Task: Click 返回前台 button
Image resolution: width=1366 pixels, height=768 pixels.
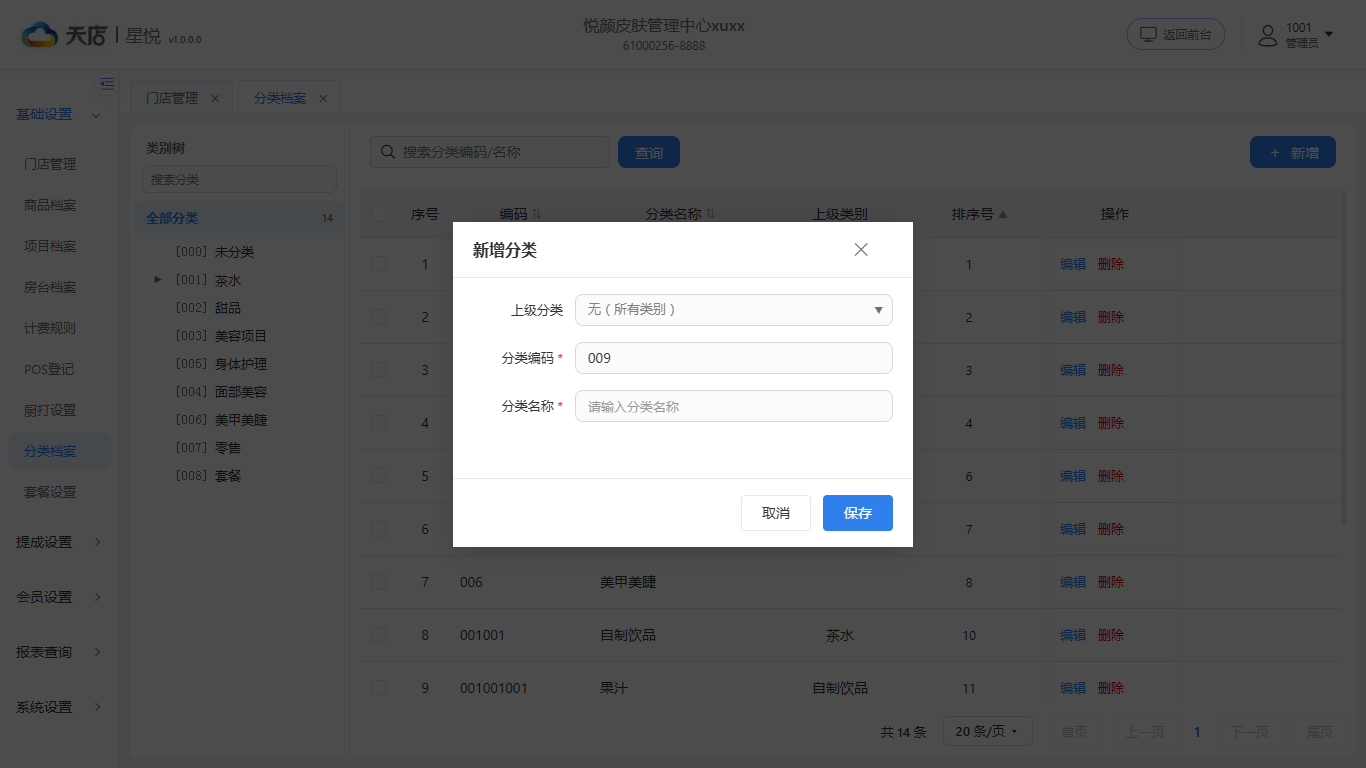Action: [x=1176, y=34]
